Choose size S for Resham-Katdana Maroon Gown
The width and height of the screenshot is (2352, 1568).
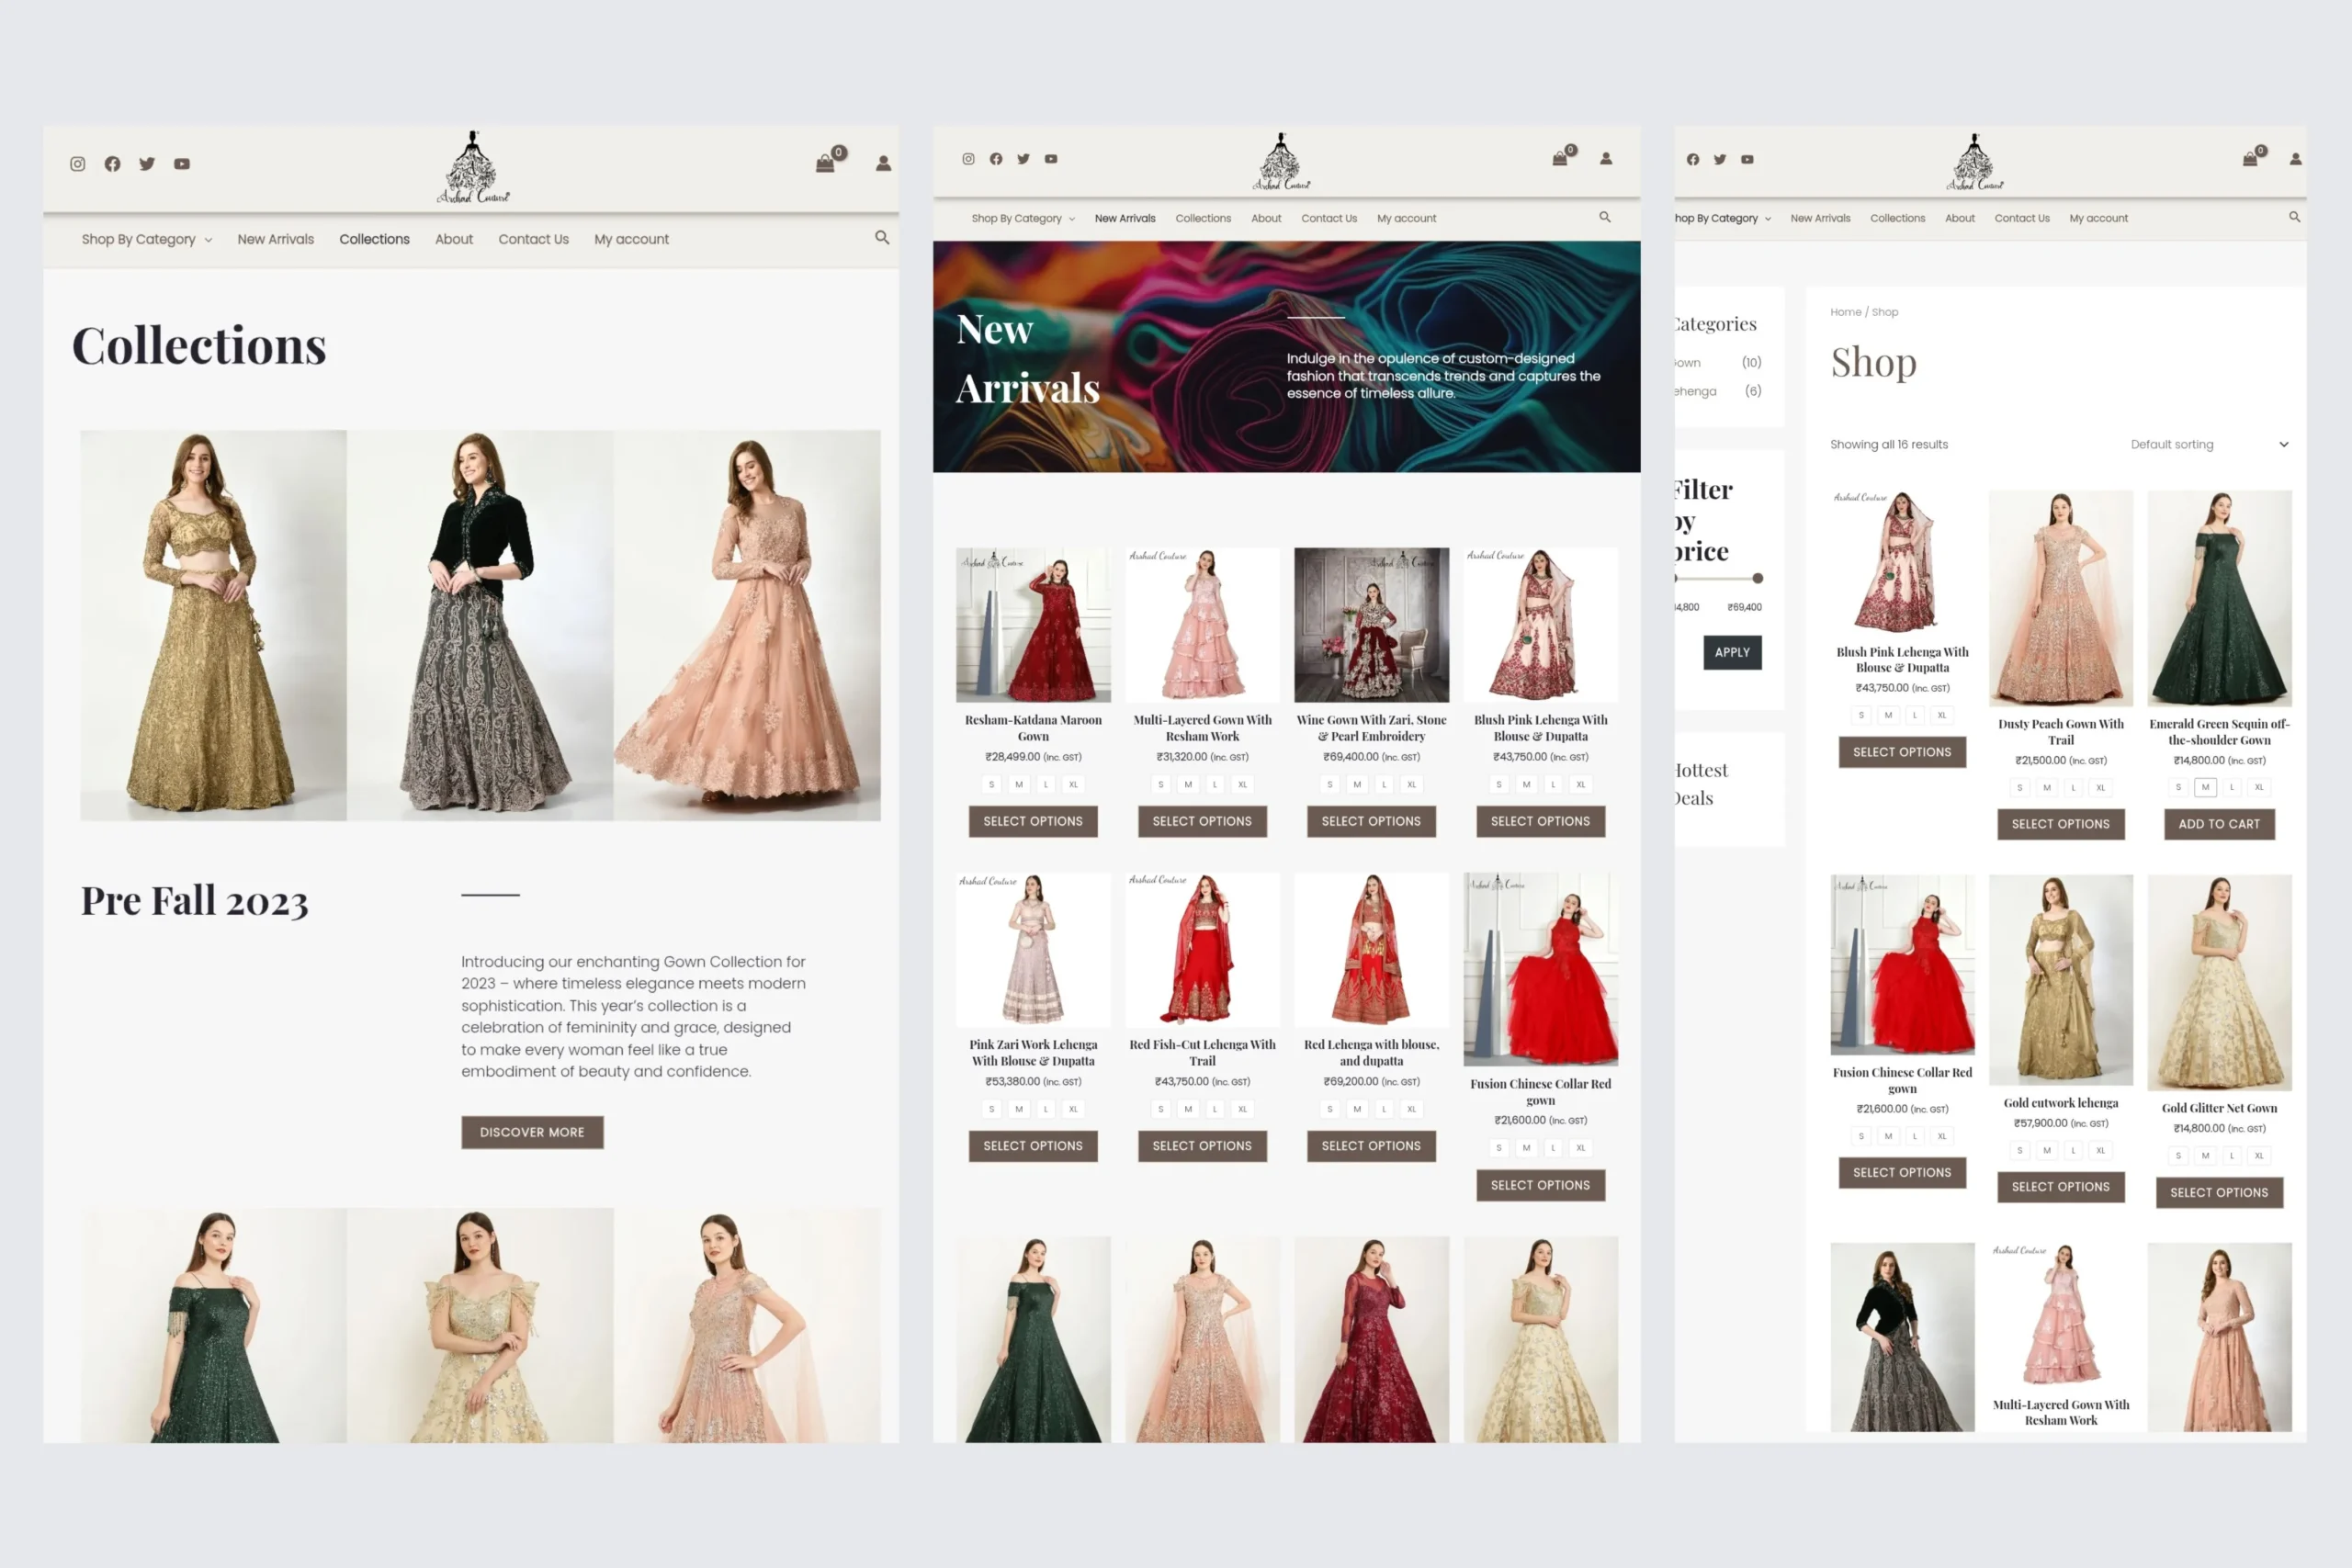[991, 785]
